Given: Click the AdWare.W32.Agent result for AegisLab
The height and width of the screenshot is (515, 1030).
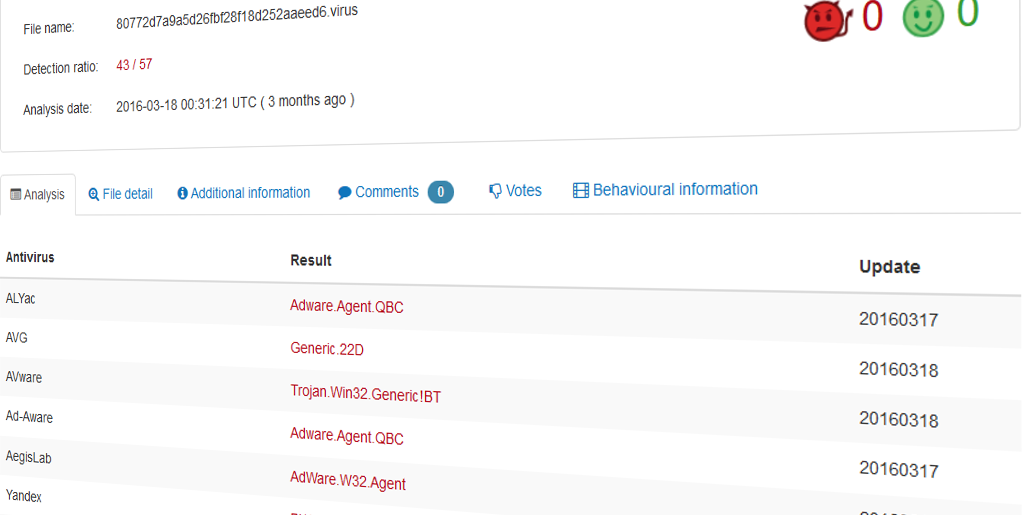Looking at the screenshot, I should [x=348, y=482].
